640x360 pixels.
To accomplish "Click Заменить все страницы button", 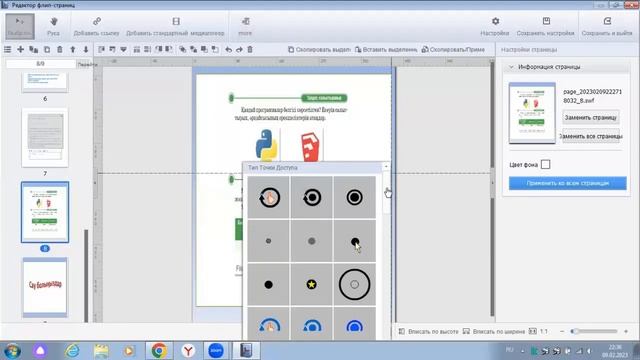I will pyautogui.click(x=591, y=136).
